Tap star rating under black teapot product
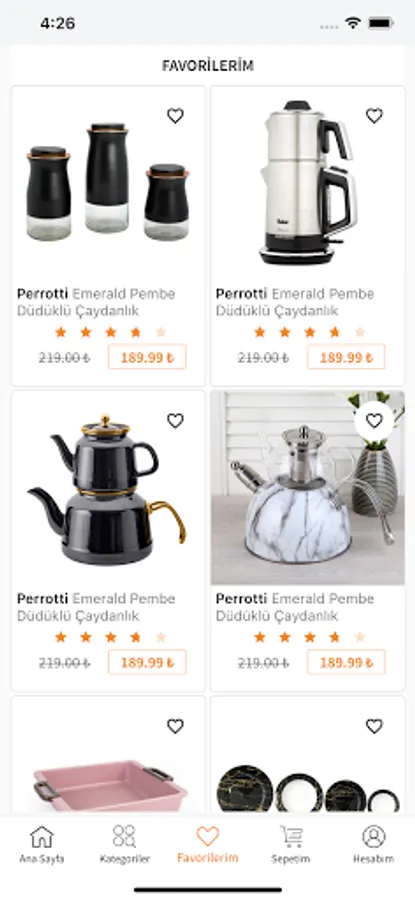This screenshot has width=415, height=900. 110,637
